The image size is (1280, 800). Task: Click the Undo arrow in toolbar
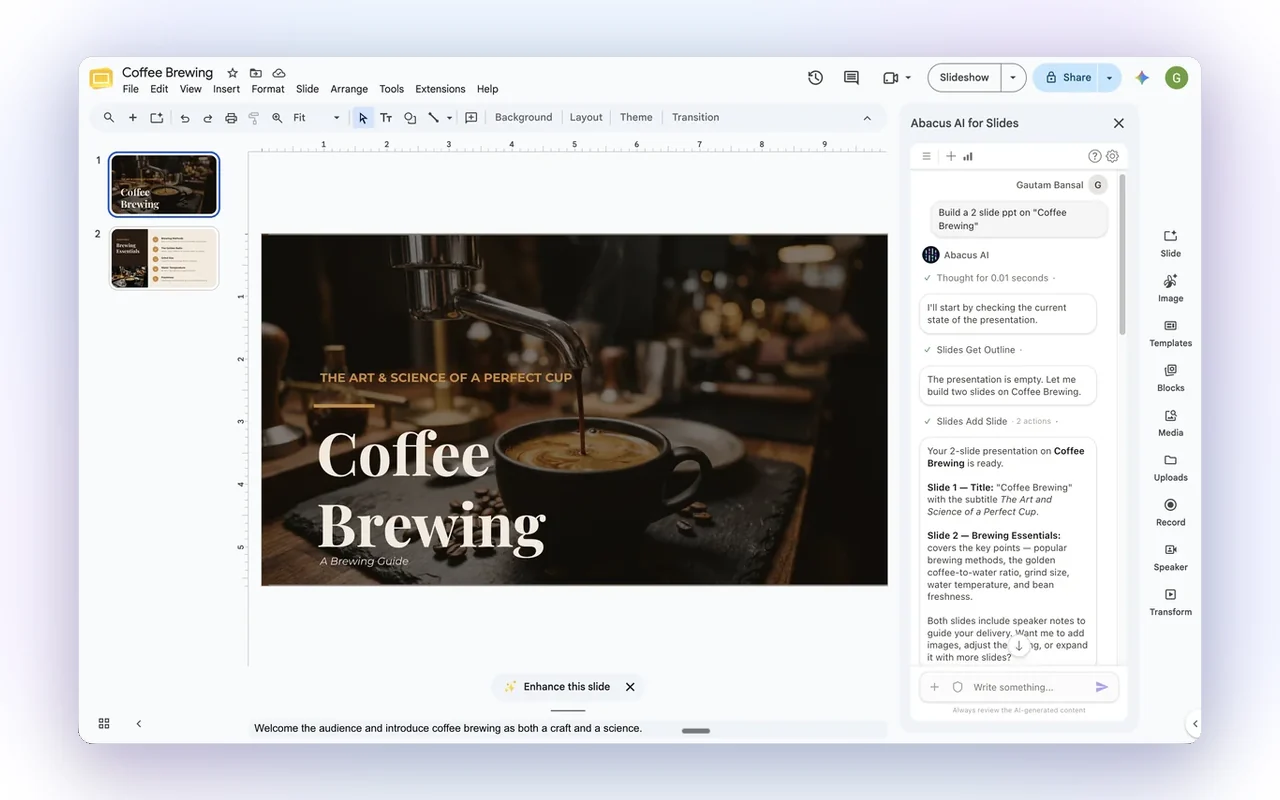185,118
